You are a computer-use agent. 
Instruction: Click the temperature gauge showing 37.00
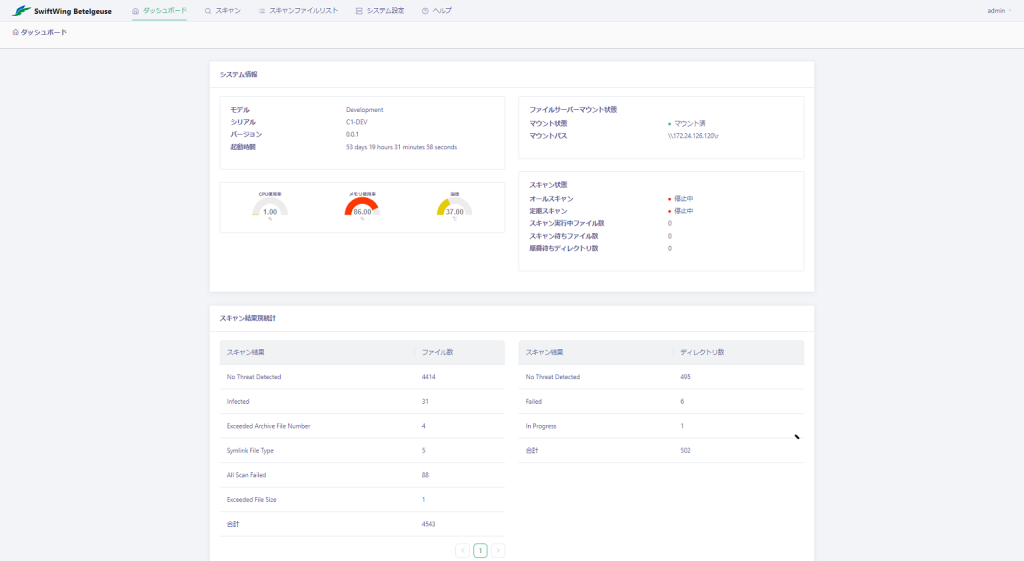455,207
